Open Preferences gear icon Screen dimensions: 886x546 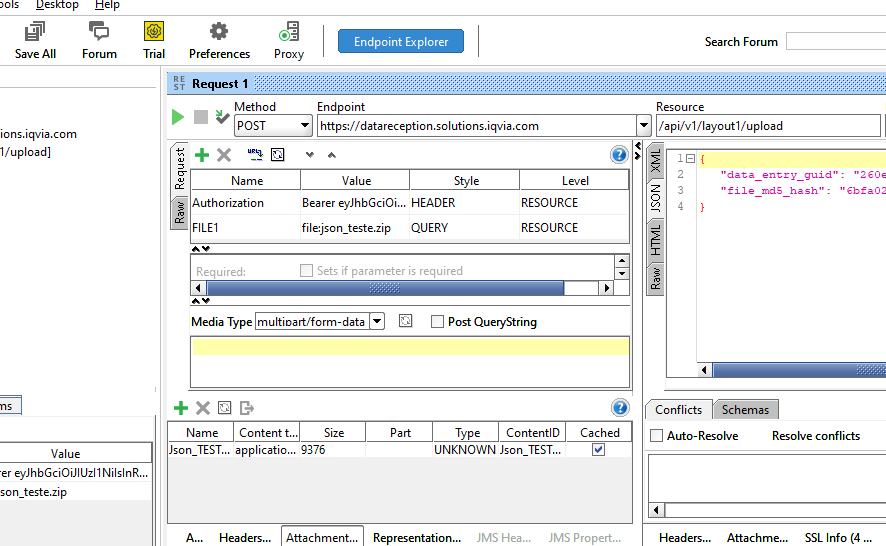tap(219, 41)
